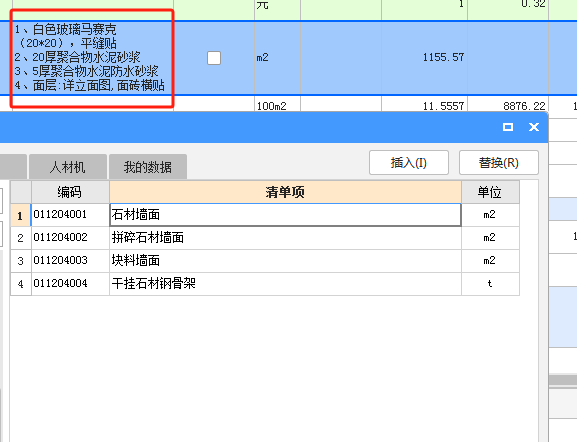Click code cell 011204004
Viewport: 577px width, 442px height.
pos(70,284)
